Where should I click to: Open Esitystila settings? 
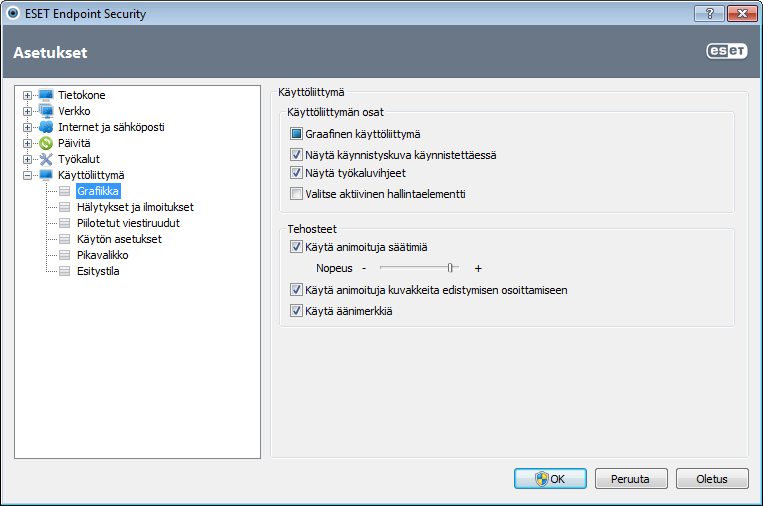pos(98,271)
